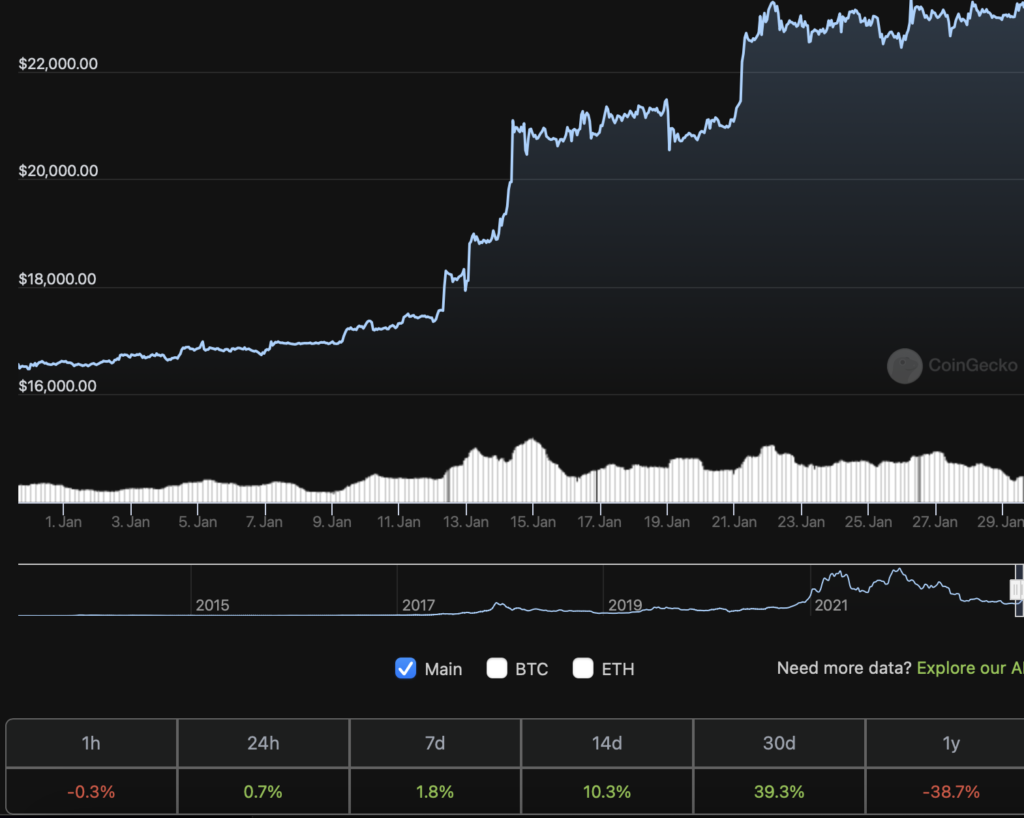Screen dimensions: 1024x818
Task: Click 2015 in the range navigator
Action: pyautogui.click(x=212, y=605)
